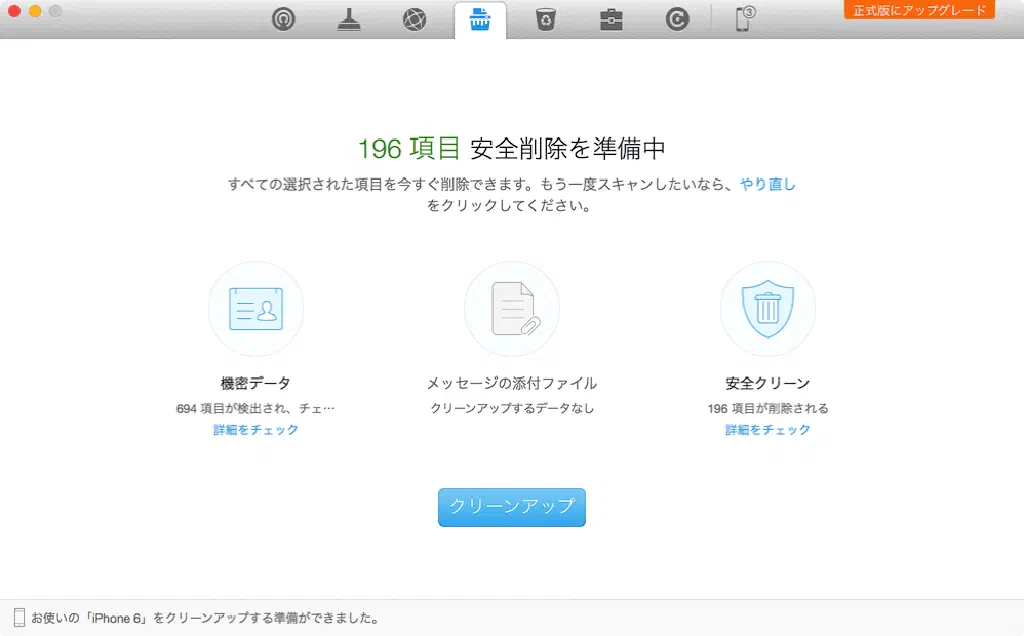
Task: Open the Toolbox briefcase icon
Action: [611, 19]
